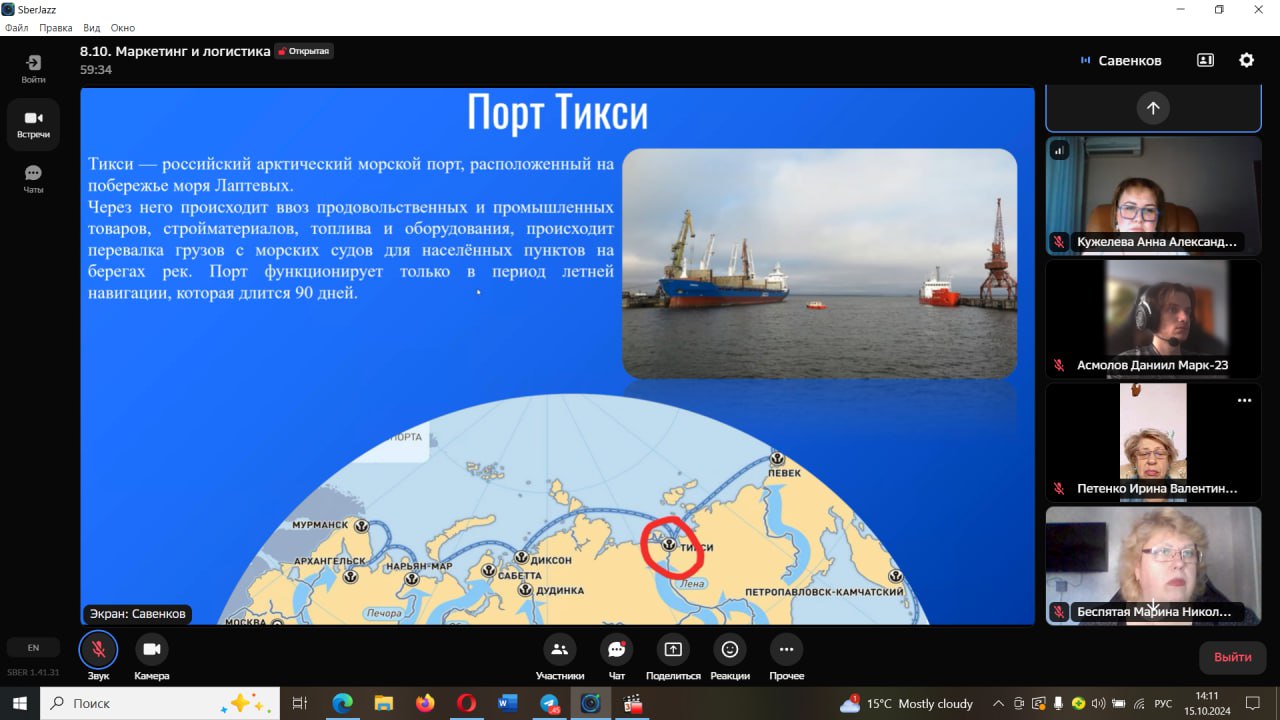Switch the EN language selector
The width and height of the screenshot is (1280, 720).
[x=33, y=648]
